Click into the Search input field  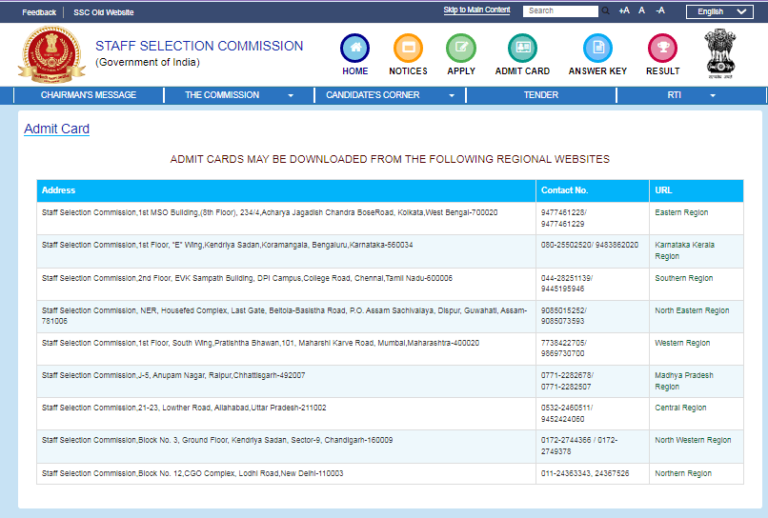pos(560,11)
